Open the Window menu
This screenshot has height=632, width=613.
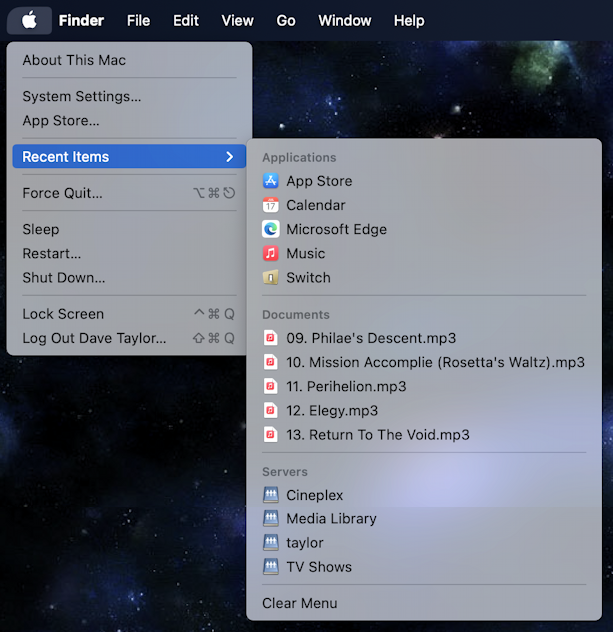tap(345, 20)
